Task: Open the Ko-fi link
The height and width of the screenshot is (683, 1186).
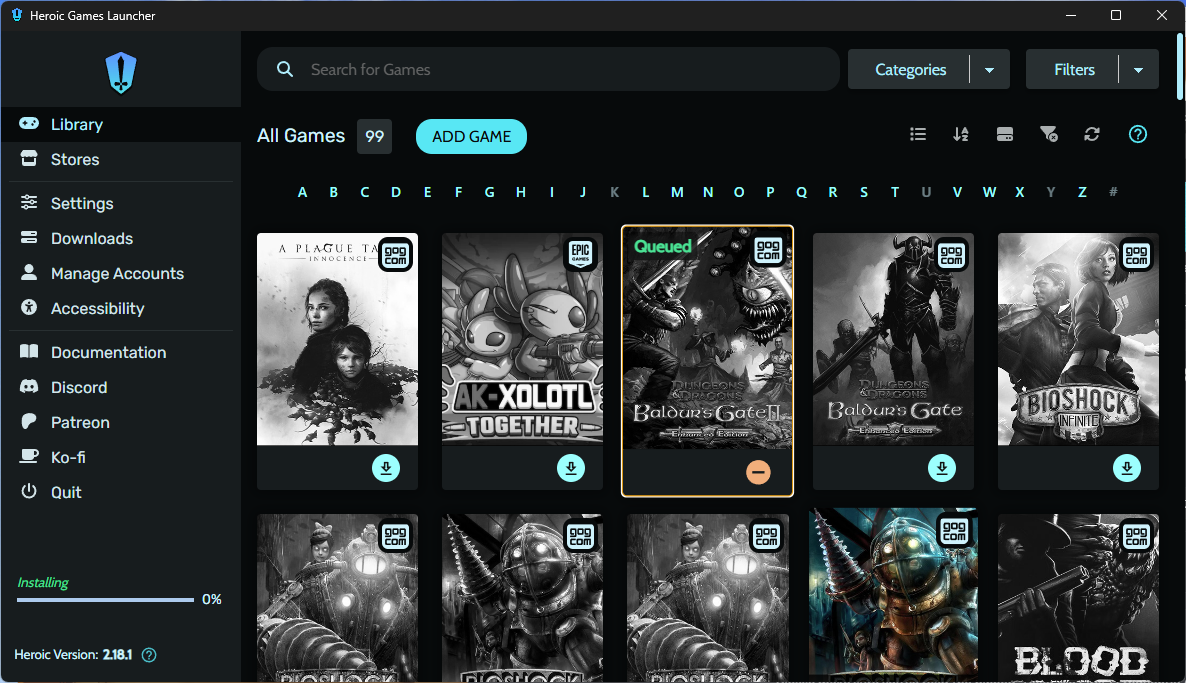Action: point(121,457)
